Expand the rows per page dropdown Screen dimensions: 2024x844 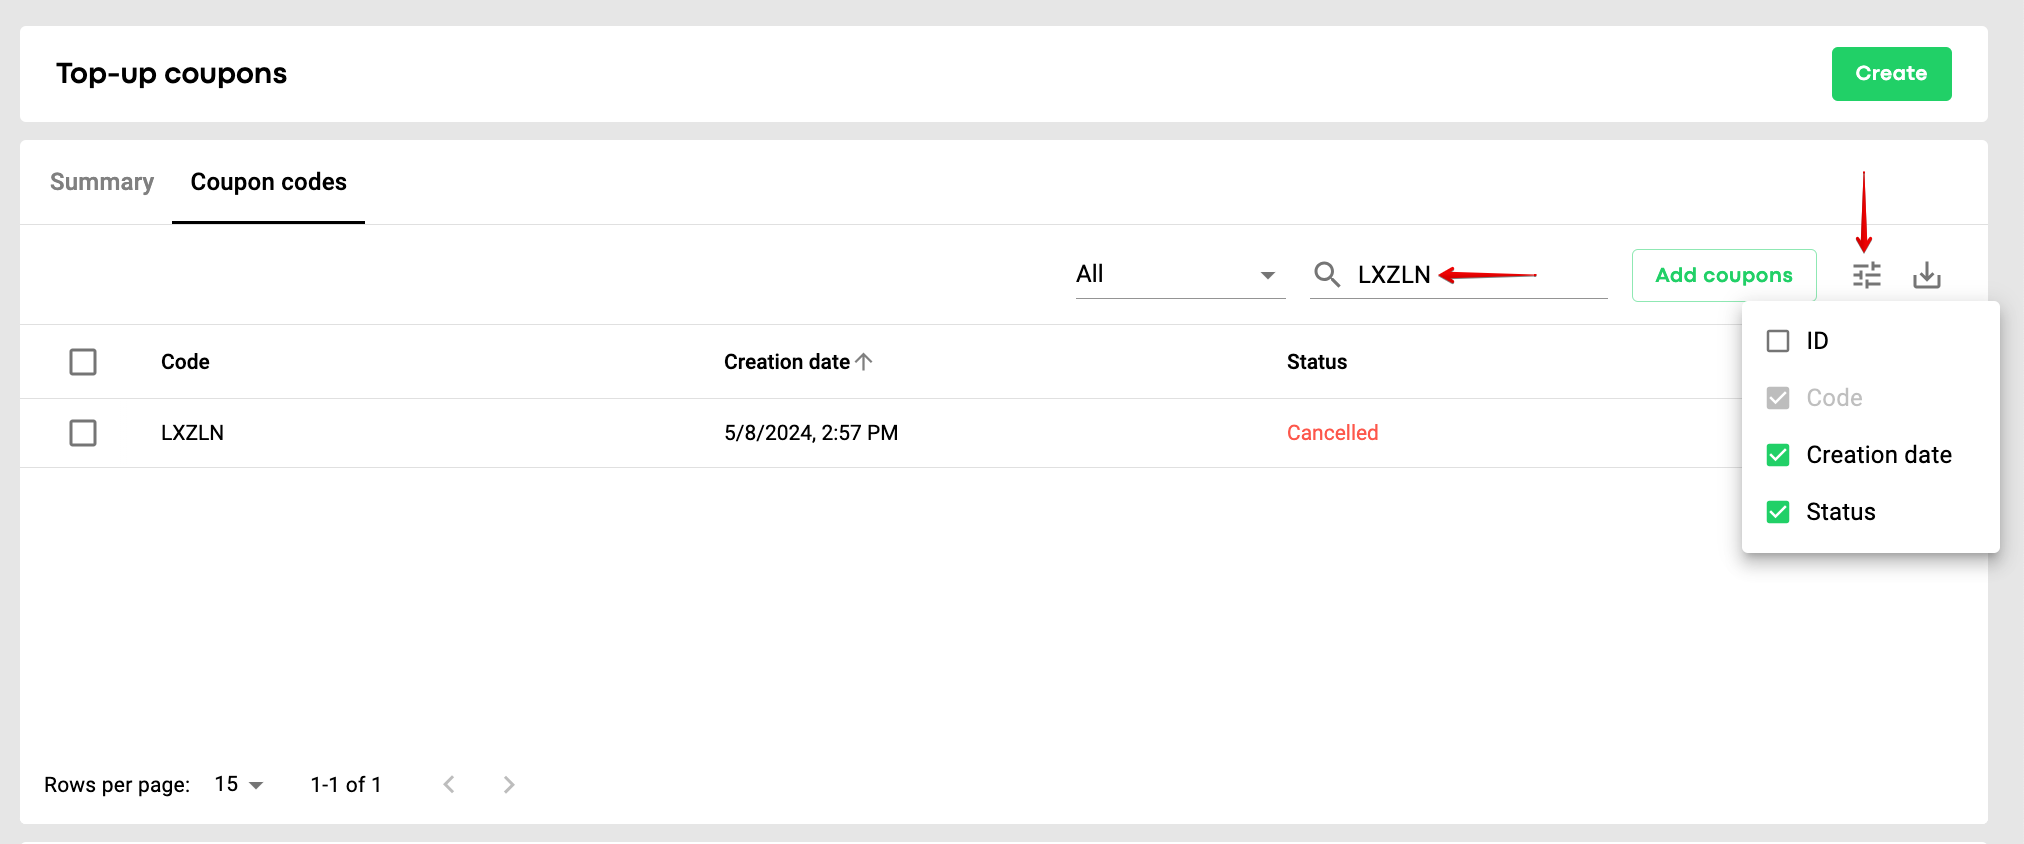[240, 785]
